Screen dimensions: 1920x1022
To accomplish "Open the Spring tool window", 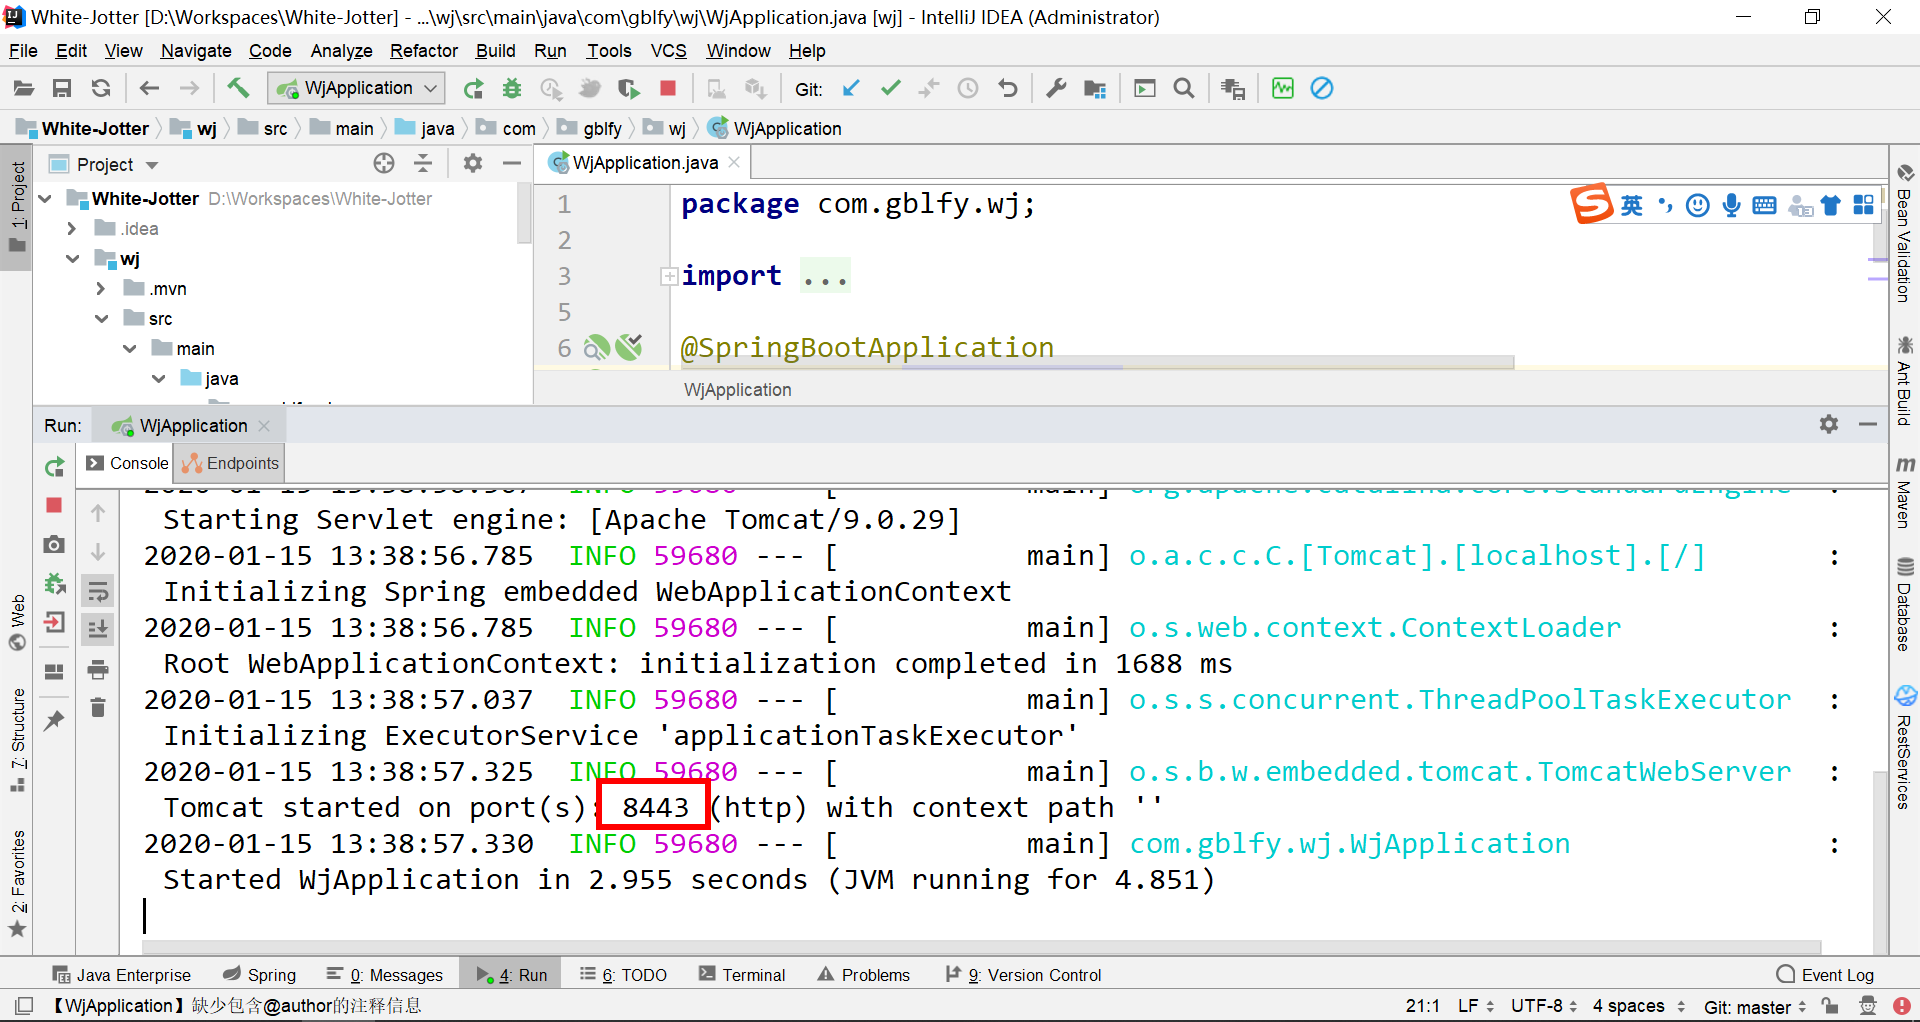I will [x=260, y=975].
